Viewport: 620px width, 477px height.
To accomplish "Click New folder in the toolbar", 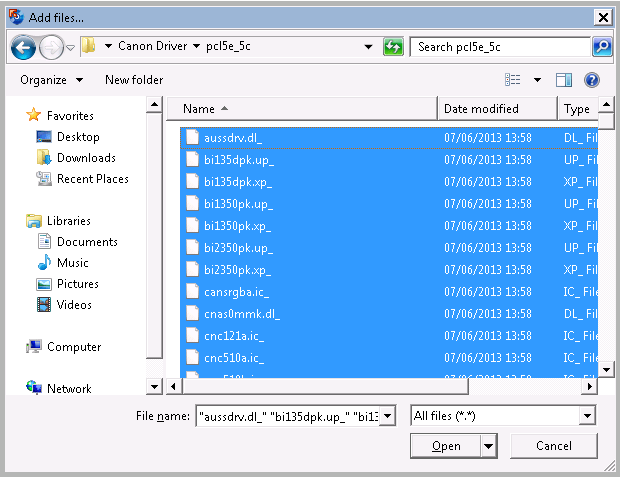I will (x=134, y=80).
